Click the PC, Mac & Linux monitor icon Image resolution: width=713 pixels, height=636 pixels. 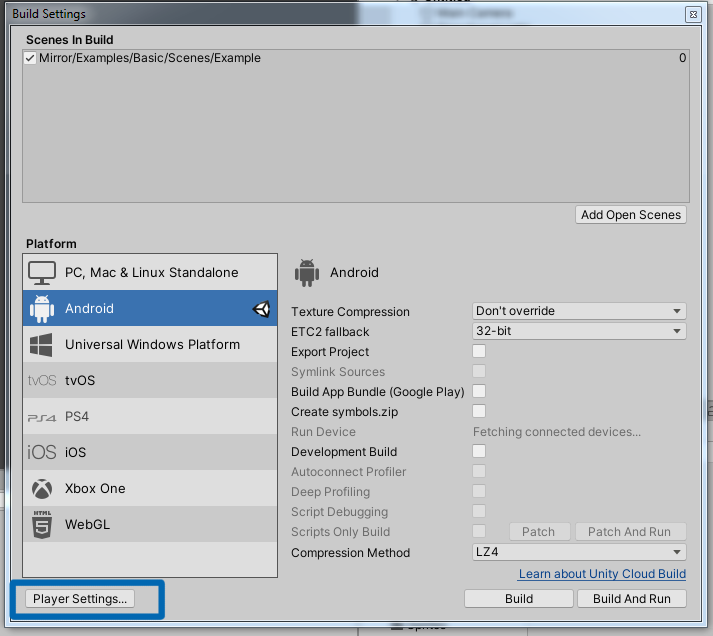[x=42, y=272]
